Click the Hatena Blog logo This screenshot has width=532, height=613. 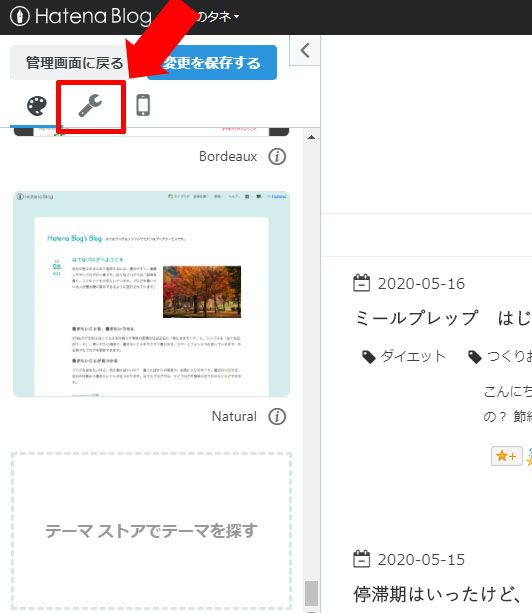click(81, 16)
